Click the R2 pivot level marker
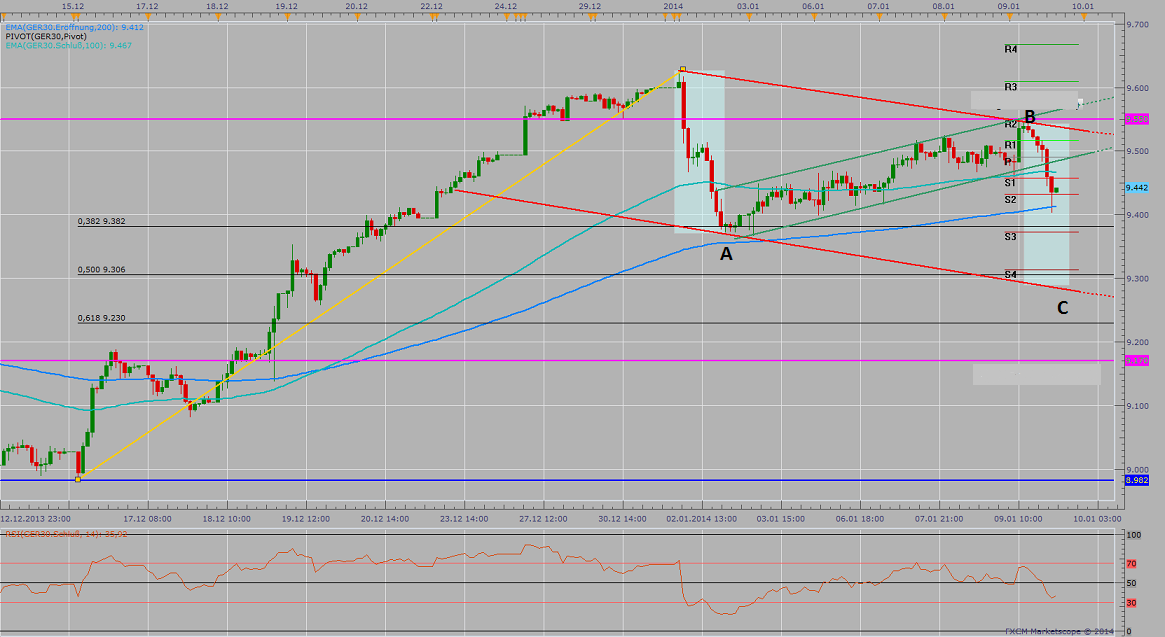 tap(1008, 125)
